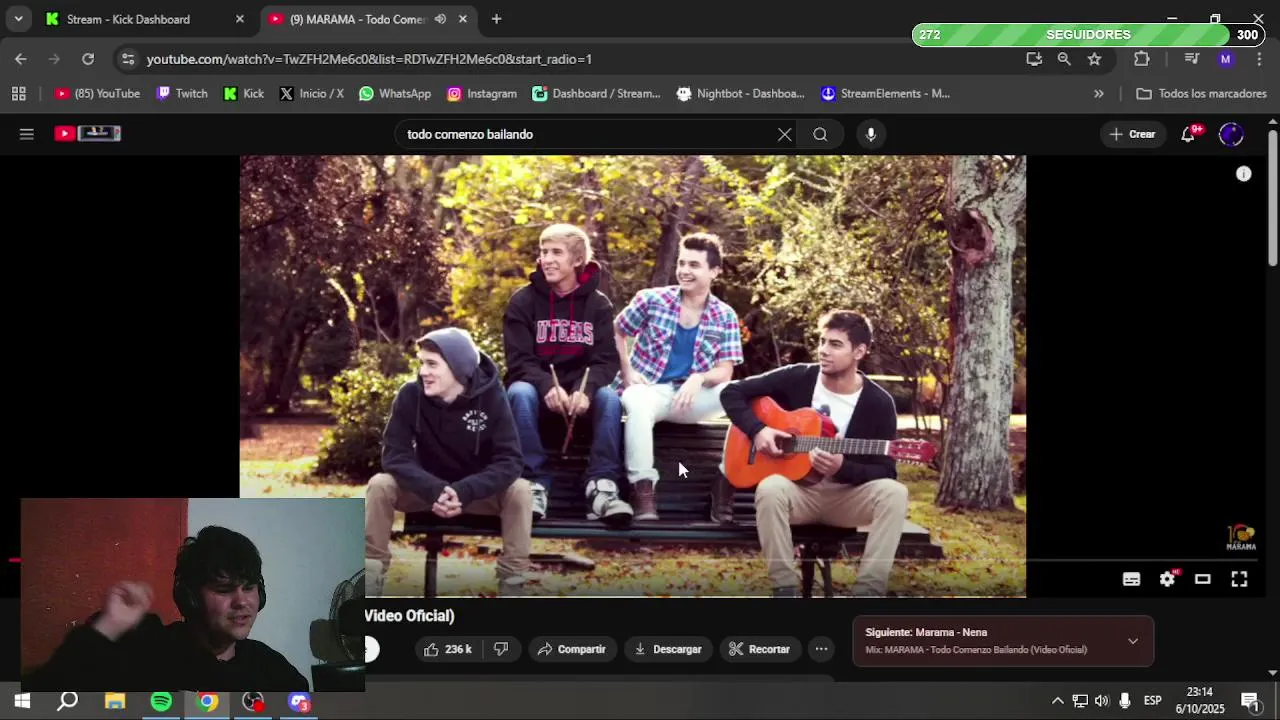The width and height of the screenshot is (1280, 720).
Task: Open the Inicio / X bookmark
Action: click(x=312, y=94)
